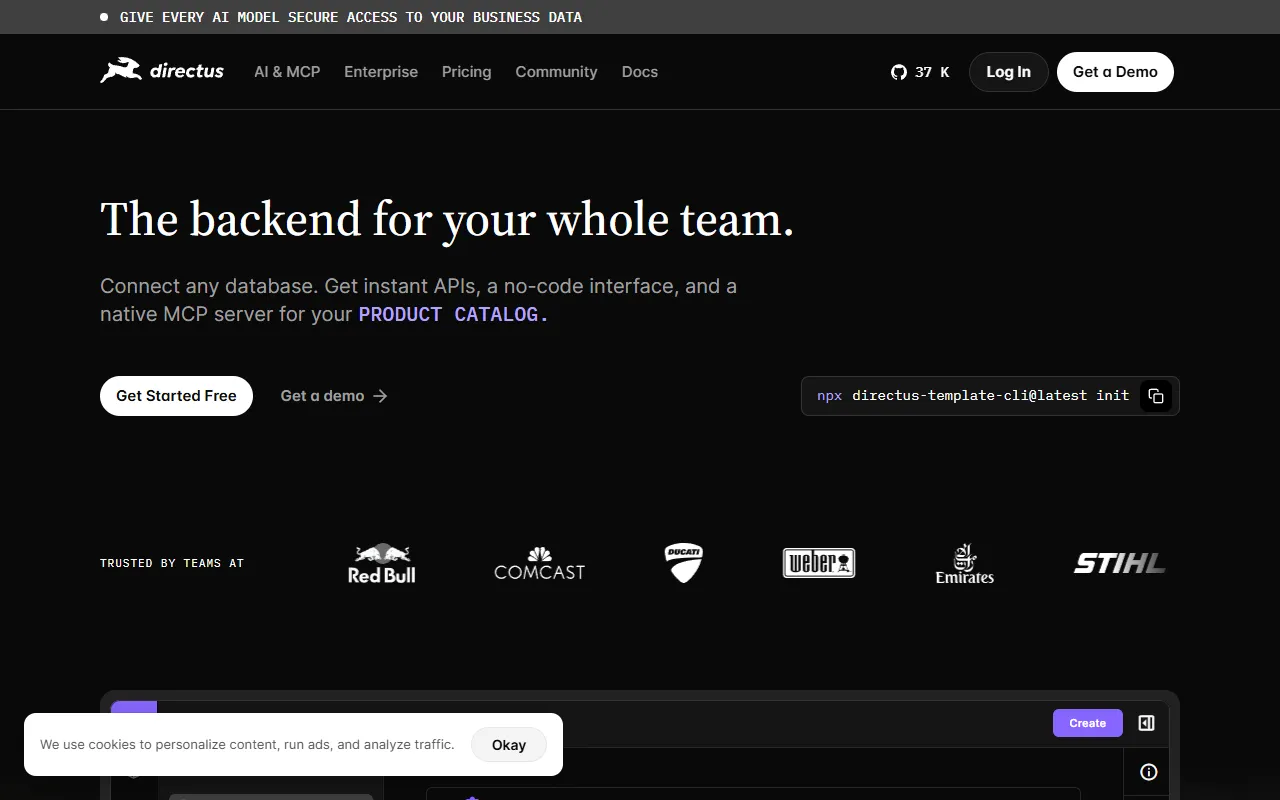The height and width of the screenshot is (800, 1280).
Task: Open the AI & MCP menu
Action: point(287,72)
